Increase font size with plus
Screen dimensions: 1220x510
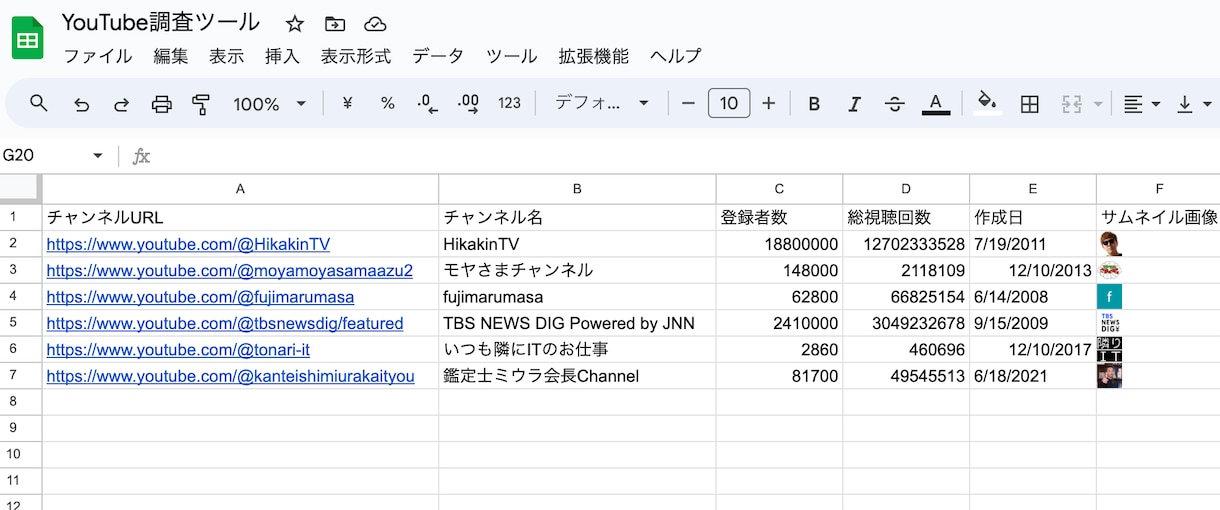click(769, 103)
